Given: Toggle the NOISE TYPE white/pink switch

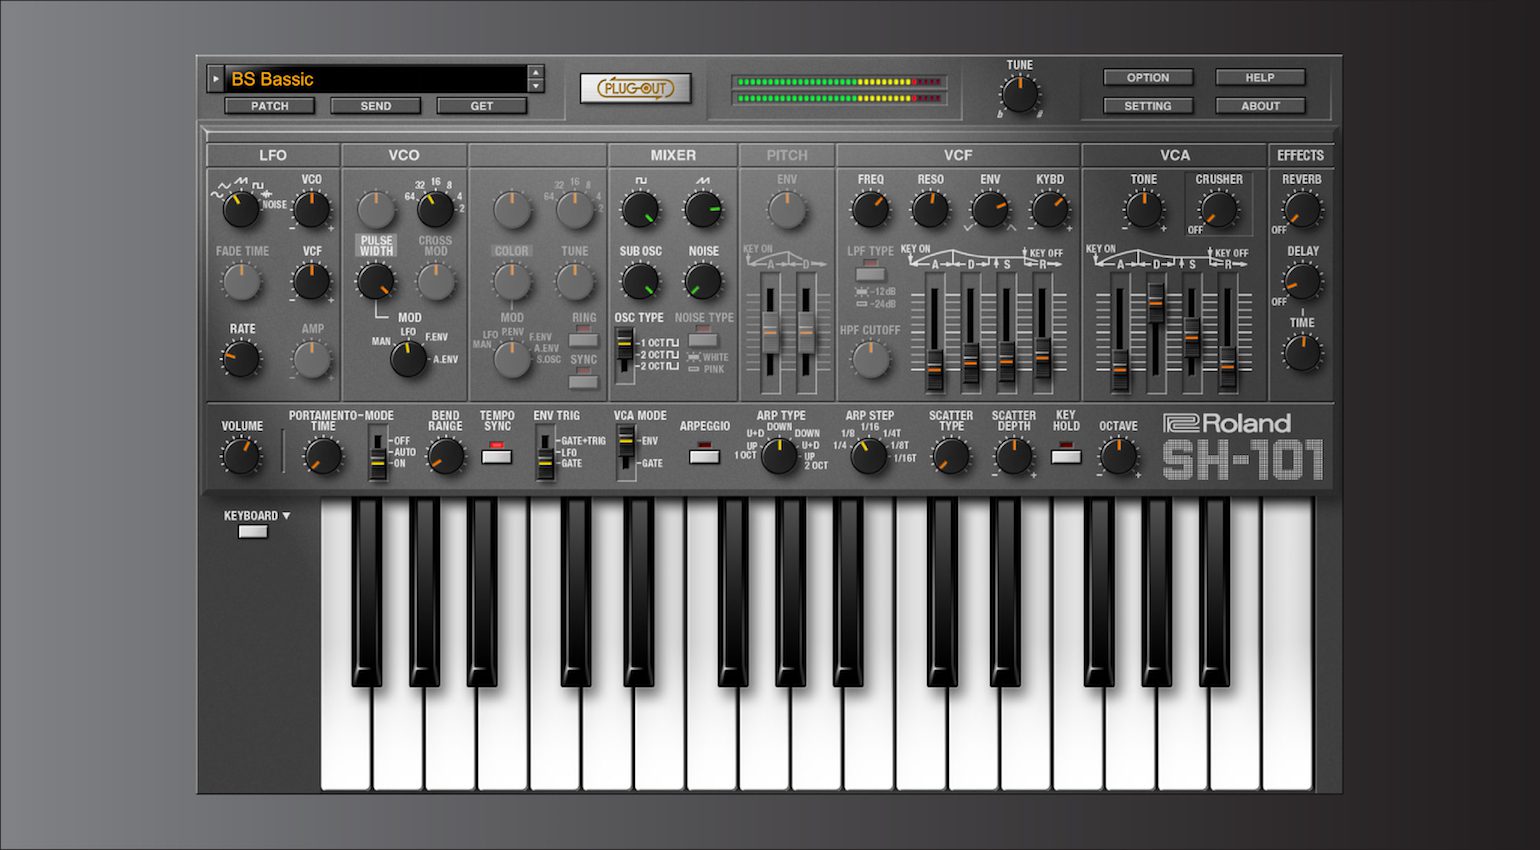Looking at the screenshot, I should click(x=703, y=340).
